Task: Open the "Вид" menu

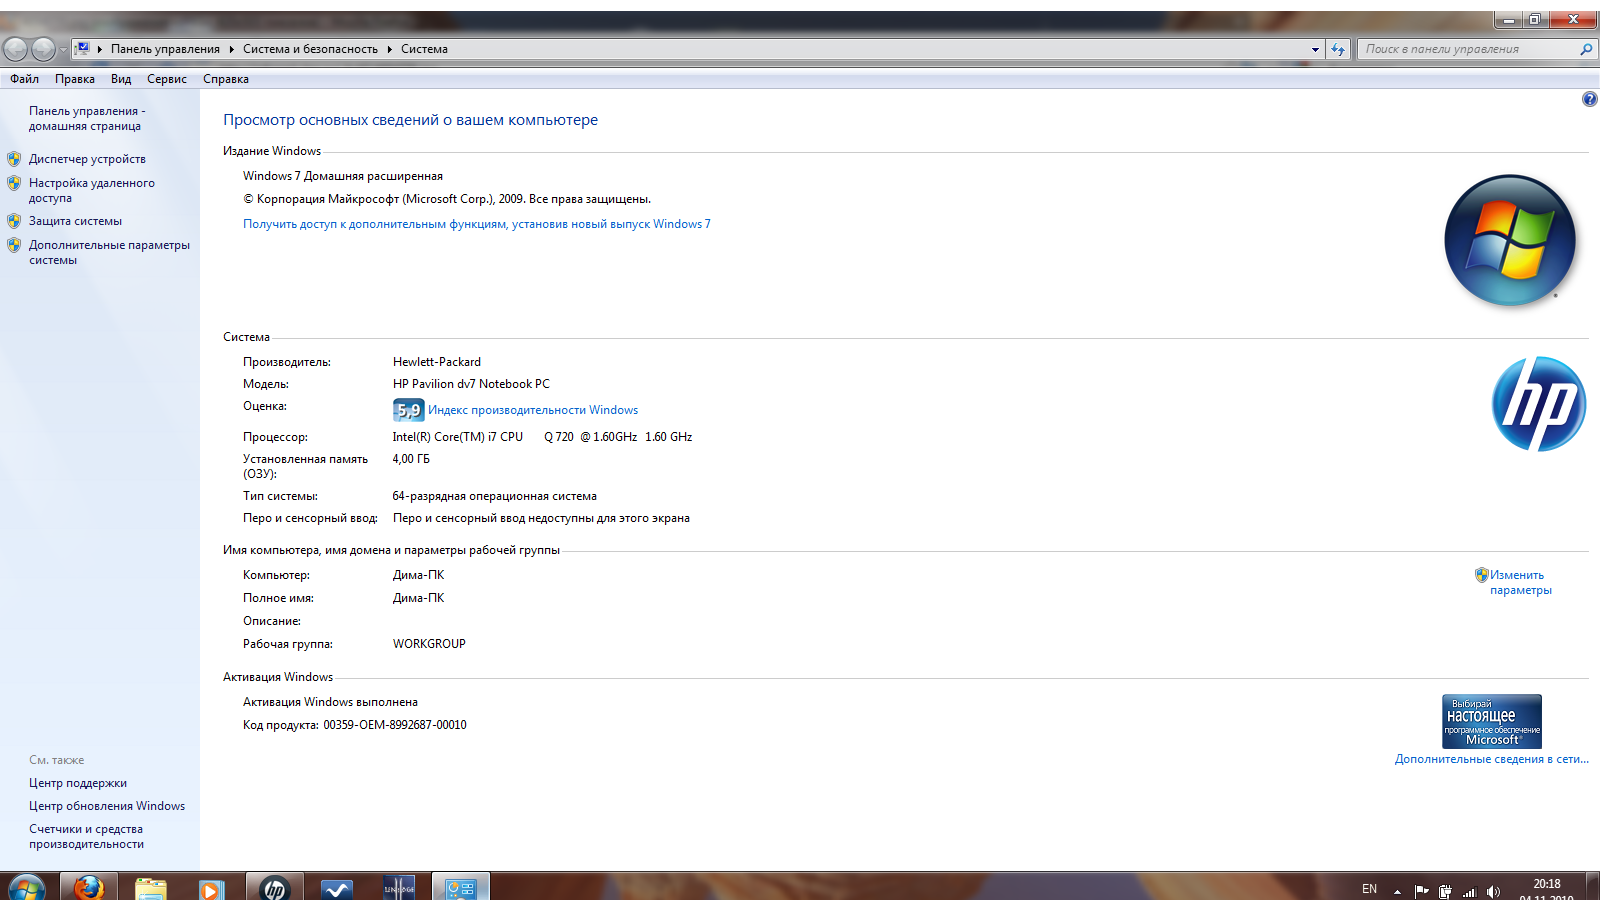Action: click(121, 79)
